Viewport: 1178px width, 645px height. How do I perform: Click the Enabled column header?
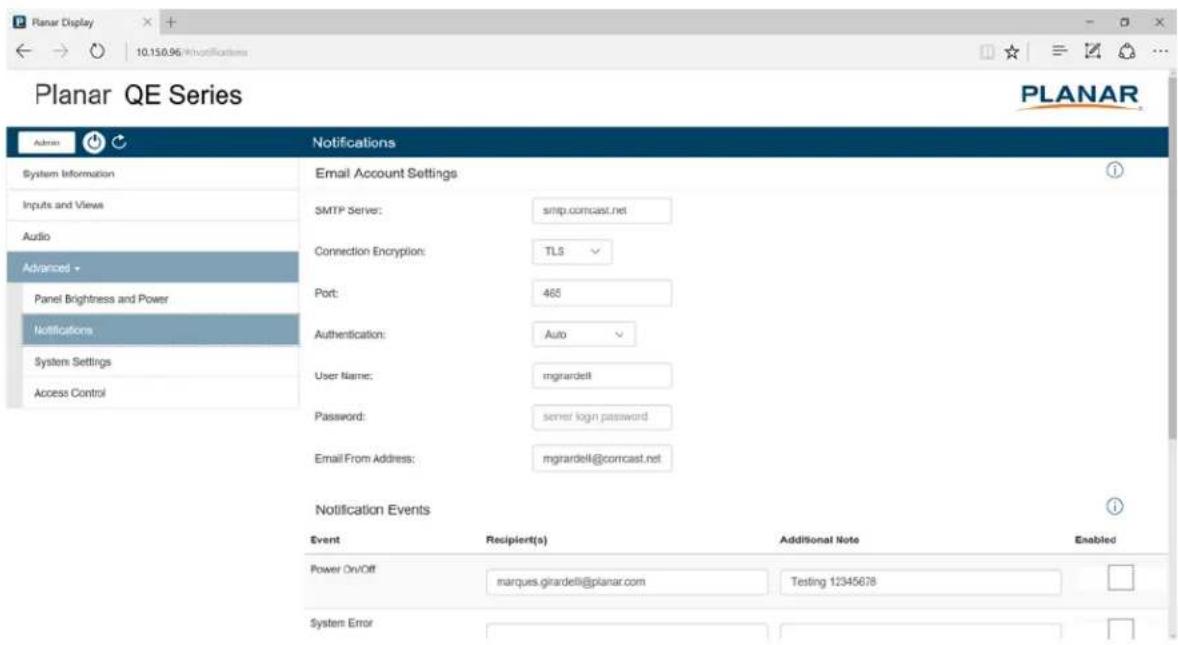click(x=1095, y=540)
